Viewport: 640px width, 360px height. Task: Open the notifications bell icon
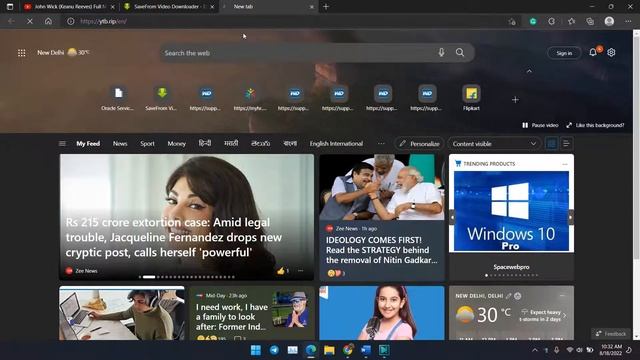[x=593, y=52]
